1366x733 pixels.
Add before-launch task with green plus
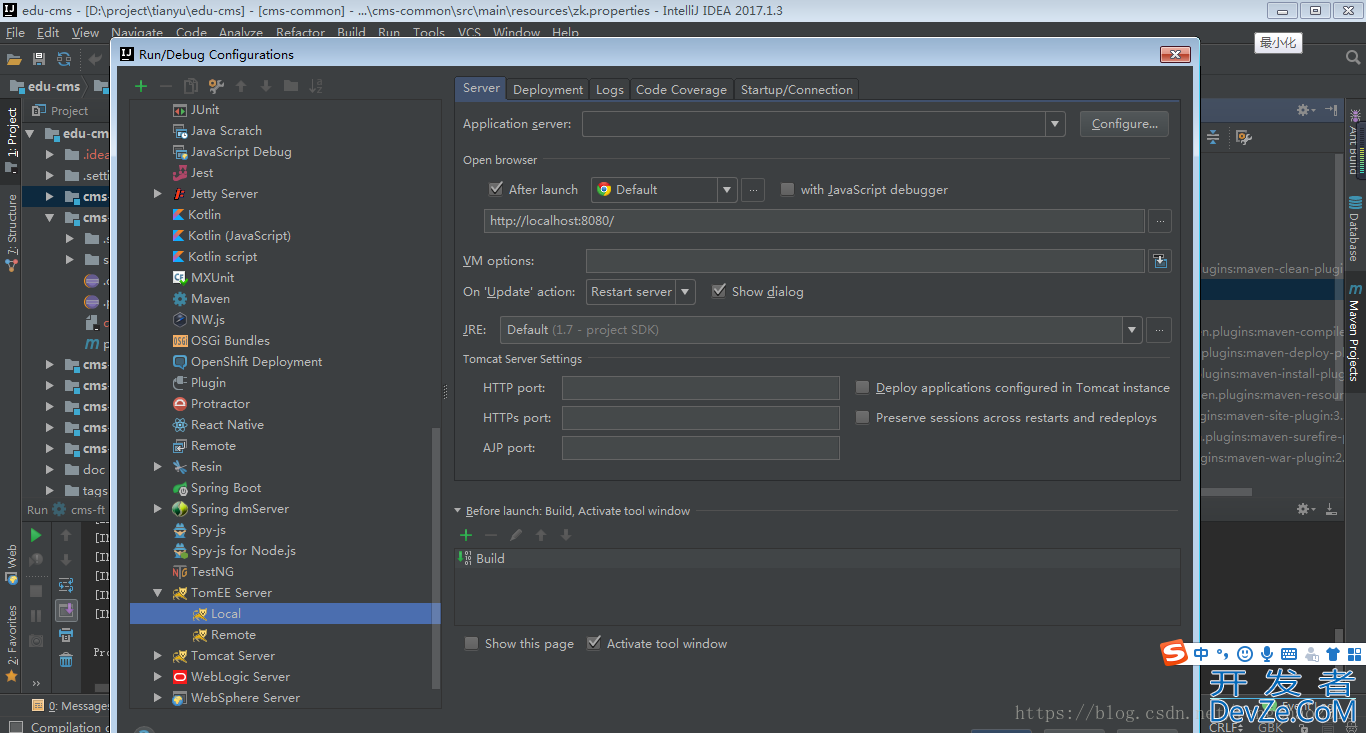466,535
